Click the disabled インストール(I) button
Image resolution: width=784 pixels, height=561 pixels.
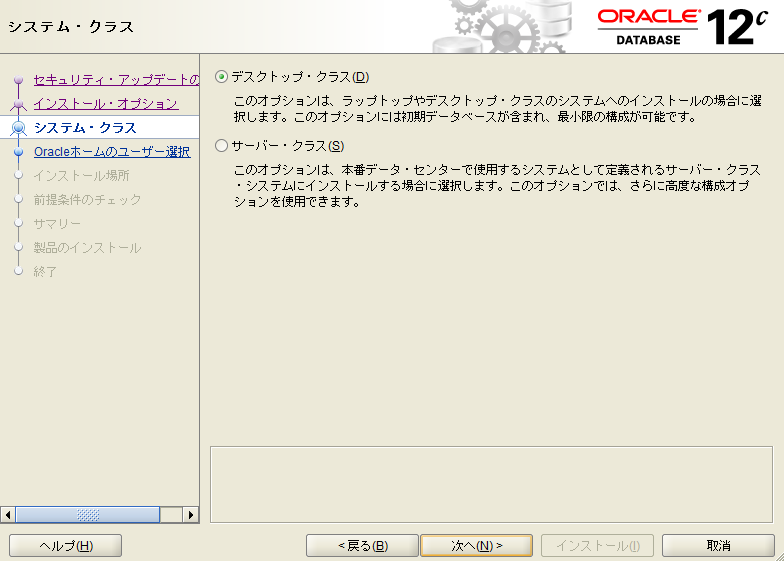click(598, 546)
